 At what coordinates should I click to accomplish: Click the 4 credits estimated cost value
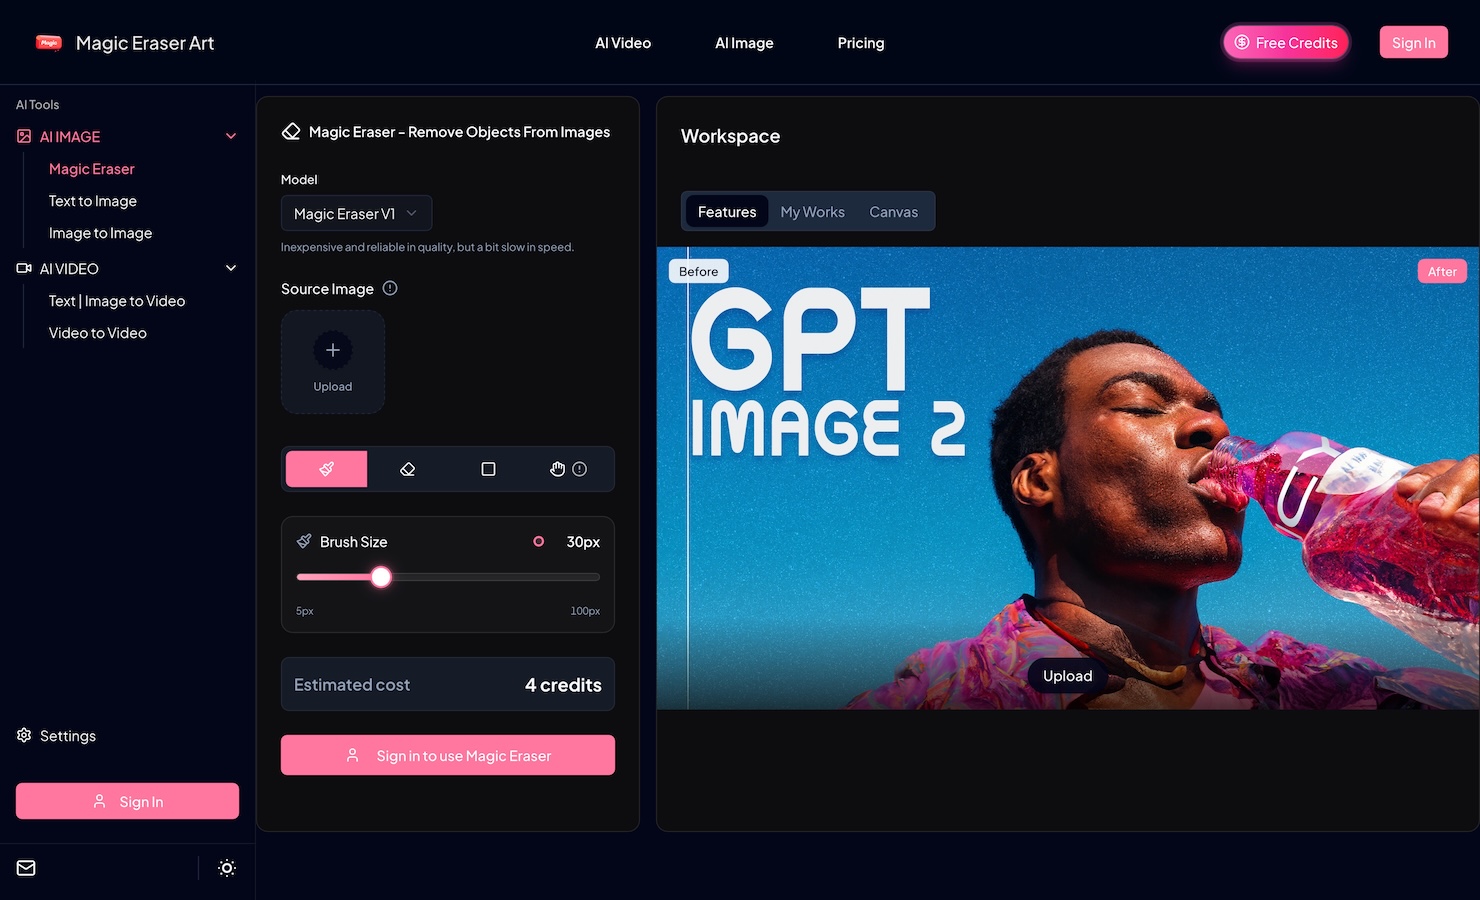pos(563,685)
